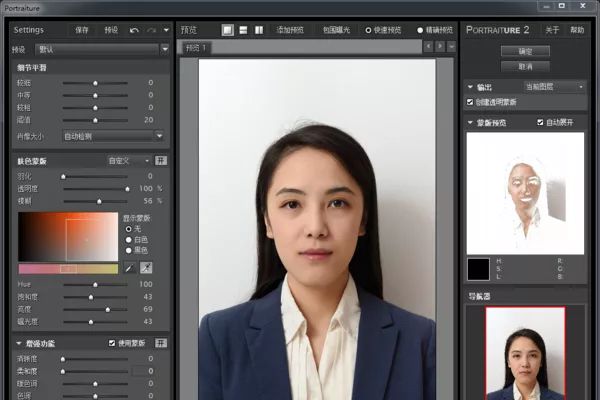Select the highlighted eyedropper add tool
This screenshot has width=600, height=400.
tap(146, 268)
